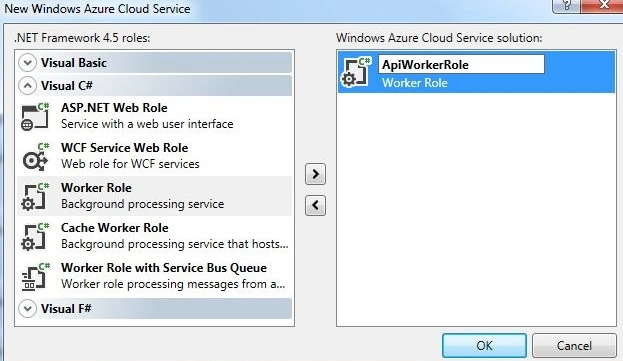Click 'Service with a web user interface' description
Screen dimensions: 623x361
147,124
